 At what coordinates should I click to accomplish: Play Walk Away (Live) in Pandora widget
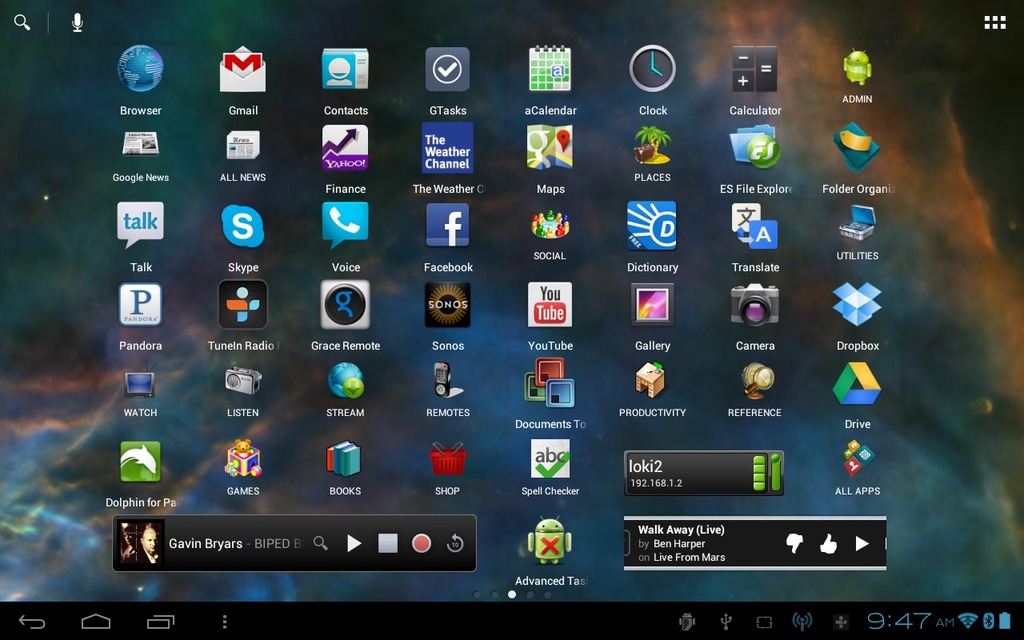click(862, 543)
